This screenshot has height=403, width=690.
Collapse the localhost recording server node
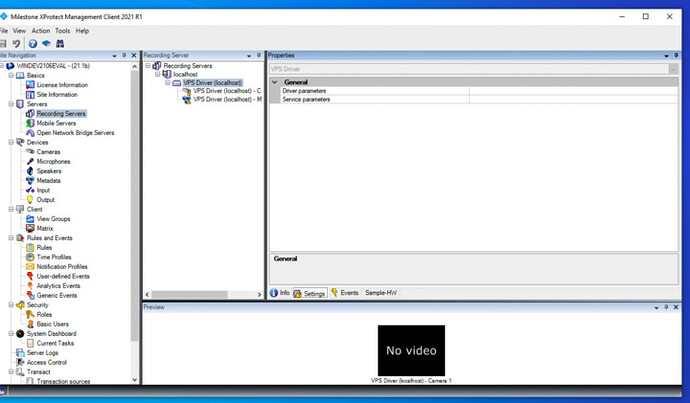pos(157,74)
